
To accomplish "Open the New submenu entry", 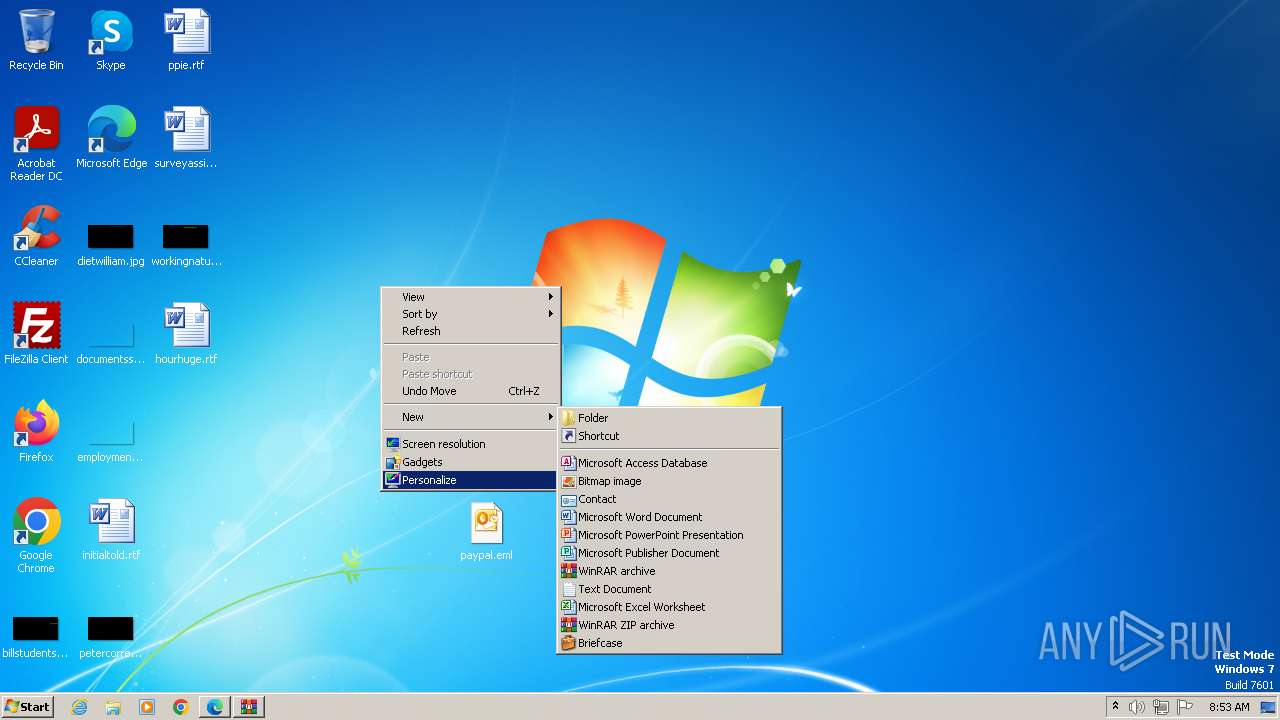I will (470, 417).
